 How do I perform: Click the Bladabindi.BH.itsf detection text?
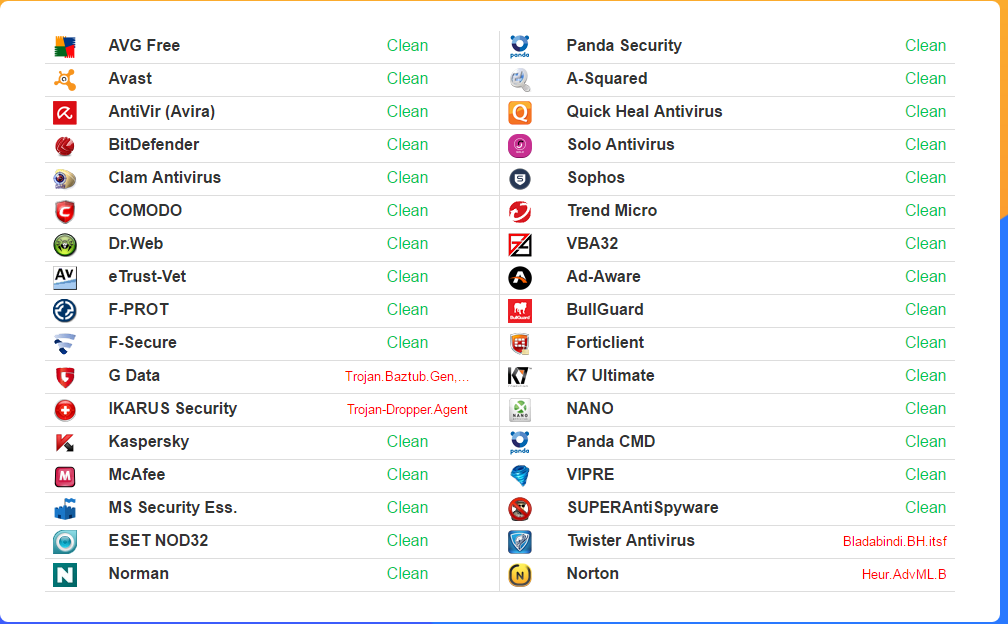[x=894, y=542]
